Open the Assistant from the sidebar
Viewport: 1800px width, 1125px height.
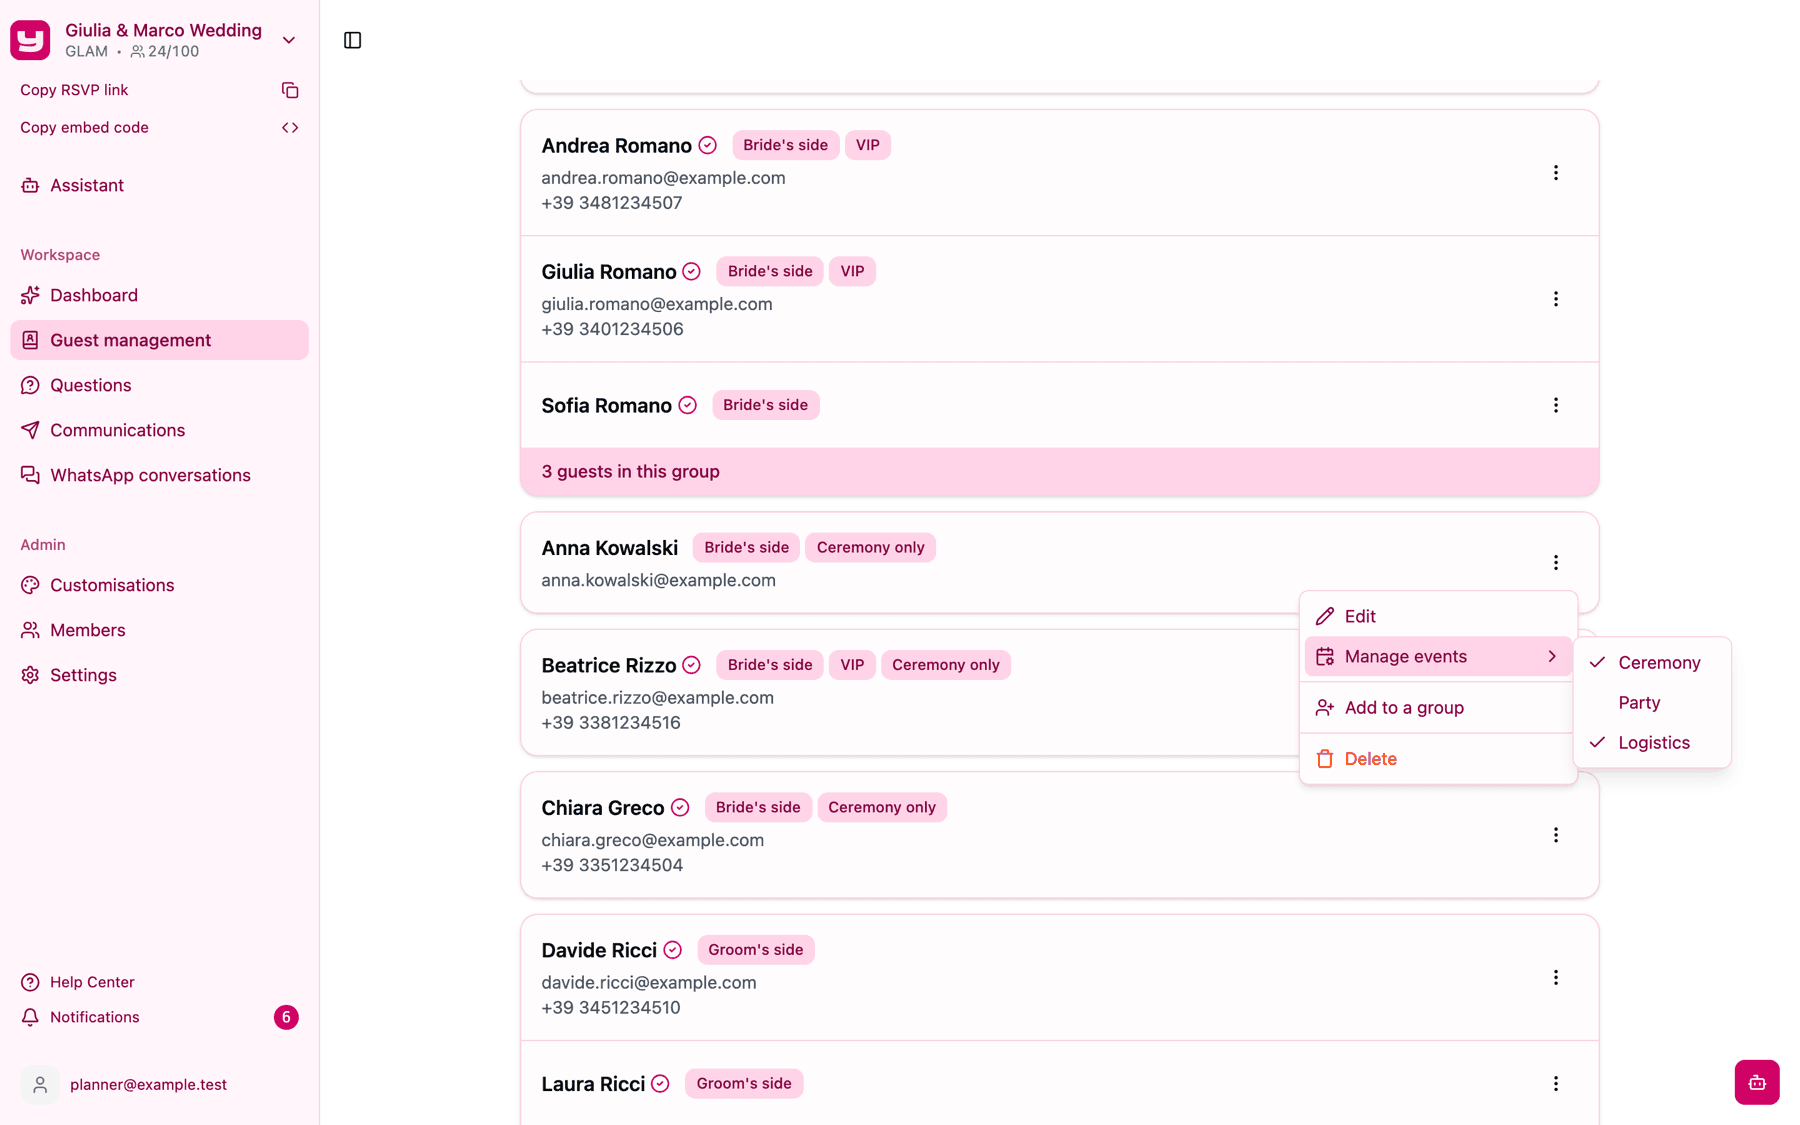[159, 185]
